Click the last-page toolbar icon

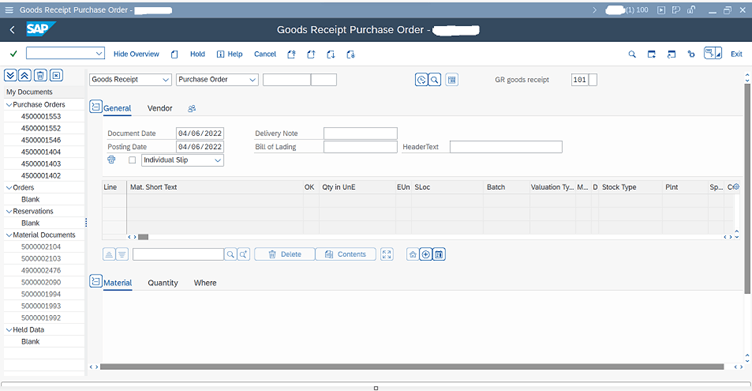[351, 54]
